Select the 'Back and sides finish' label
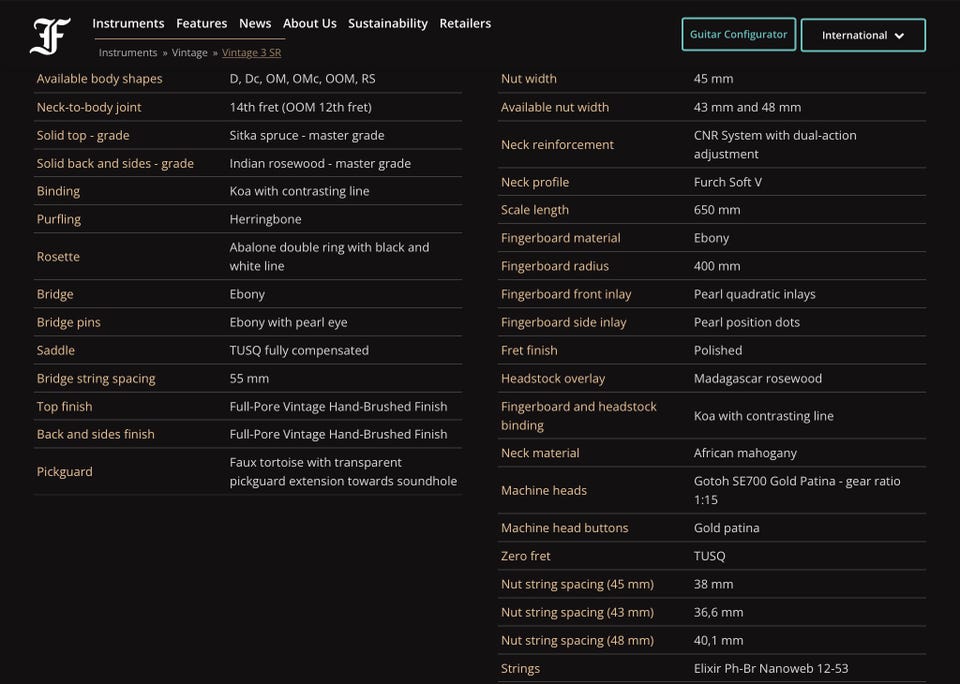This screenshot has height=684, width=960. (96, 434)
